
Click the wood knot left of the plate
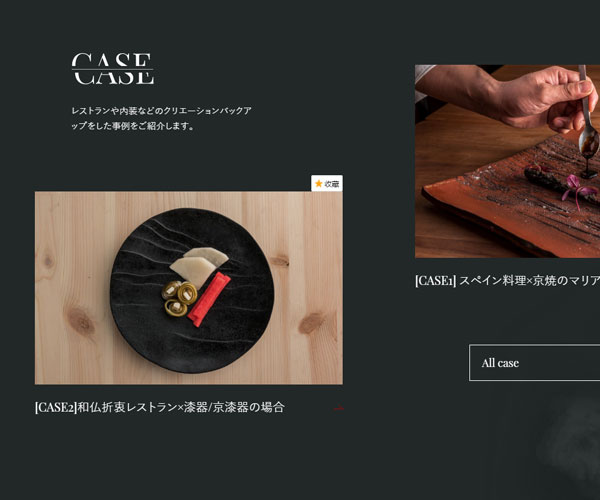[80, 321]
